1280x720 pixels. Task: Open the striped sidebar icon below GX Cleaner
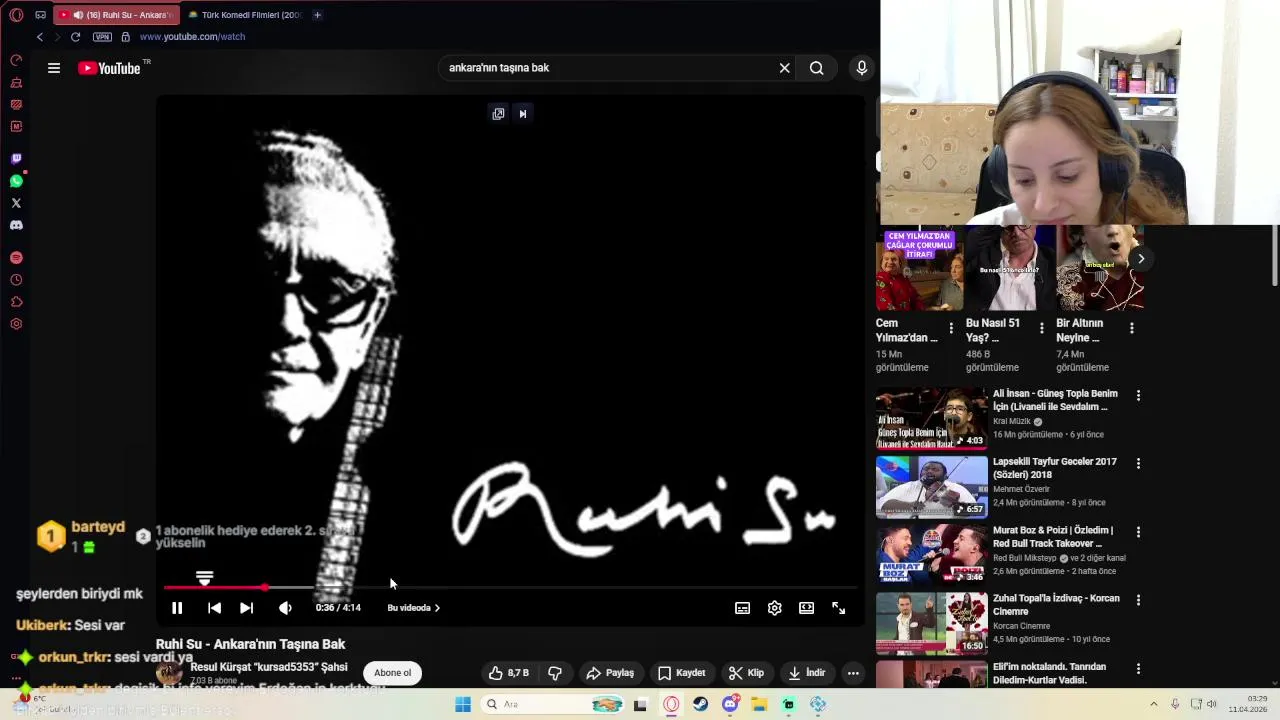(x=16, y=104)
